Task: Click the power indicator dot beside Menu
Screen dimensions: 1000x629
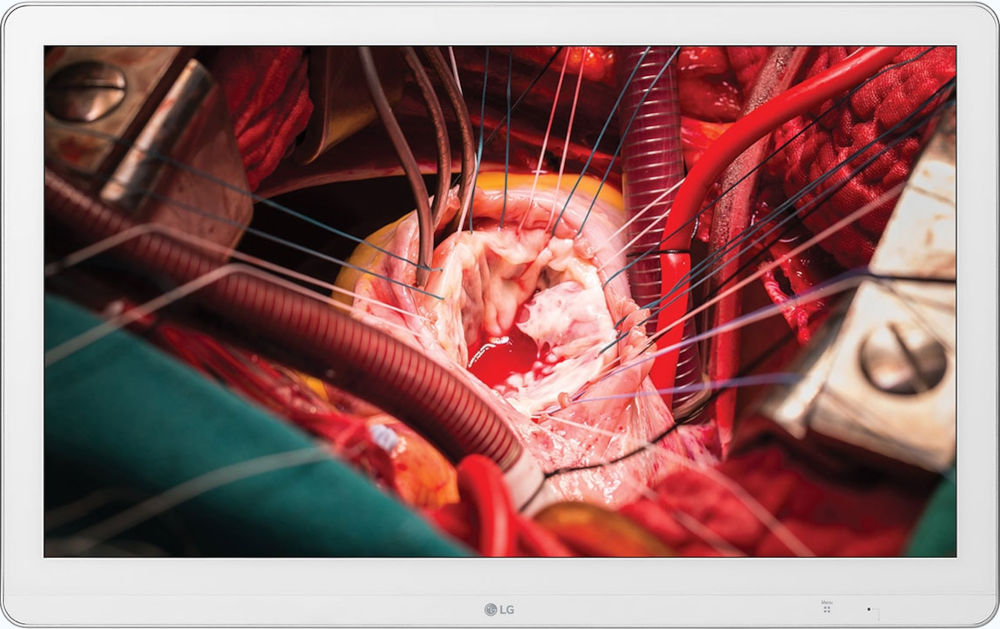Action: pos(869,609)
